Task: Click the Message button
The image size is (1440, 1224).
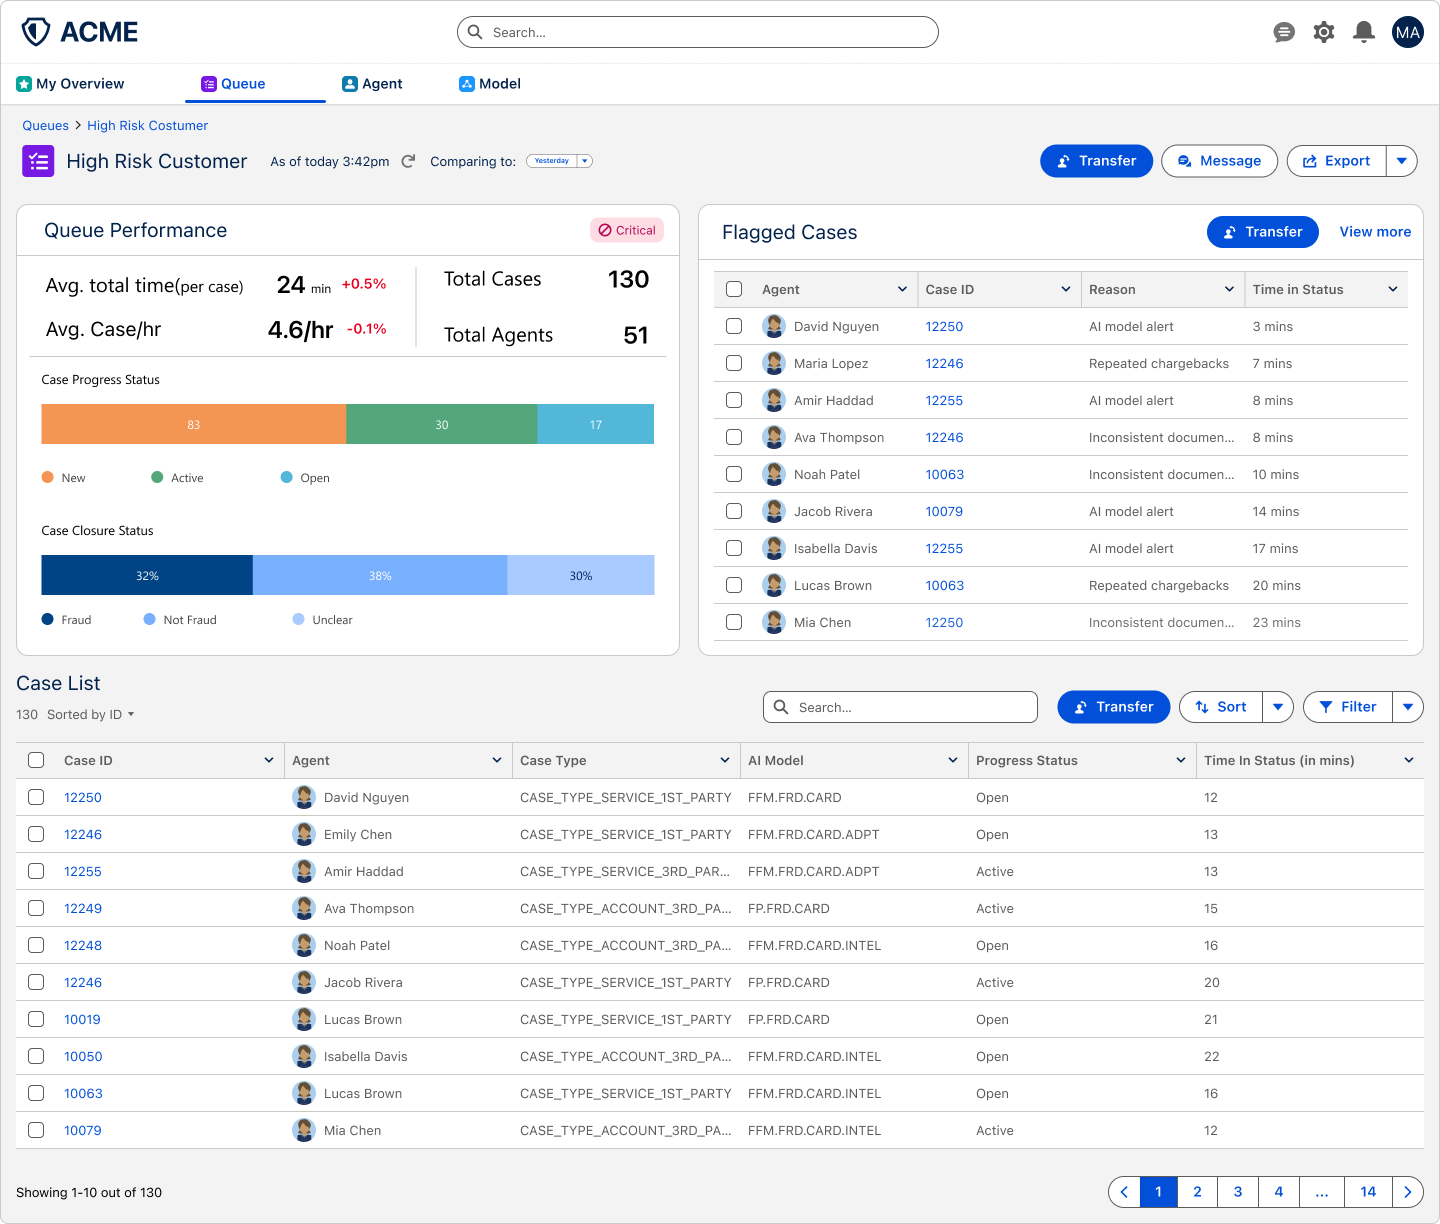Action: click(x=1219, y=161)
